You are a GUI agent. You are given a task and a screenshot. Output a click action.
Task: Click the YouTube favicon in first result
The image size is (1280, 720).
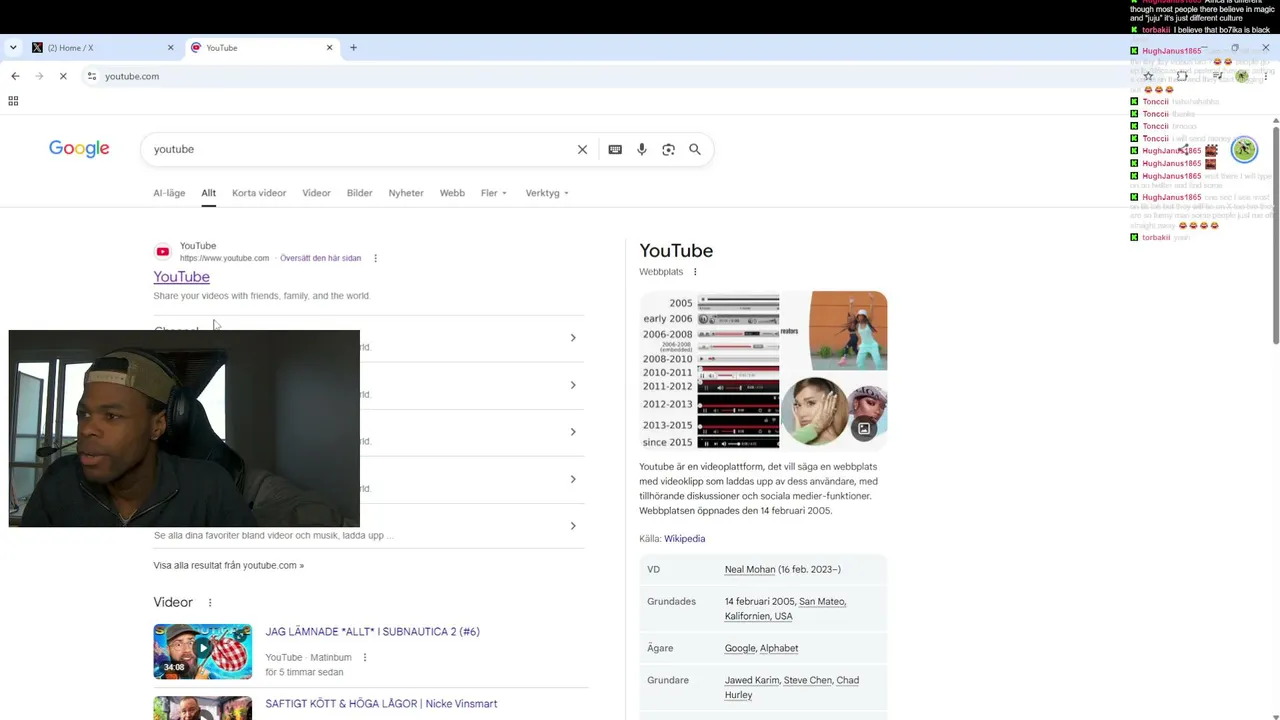163,252
